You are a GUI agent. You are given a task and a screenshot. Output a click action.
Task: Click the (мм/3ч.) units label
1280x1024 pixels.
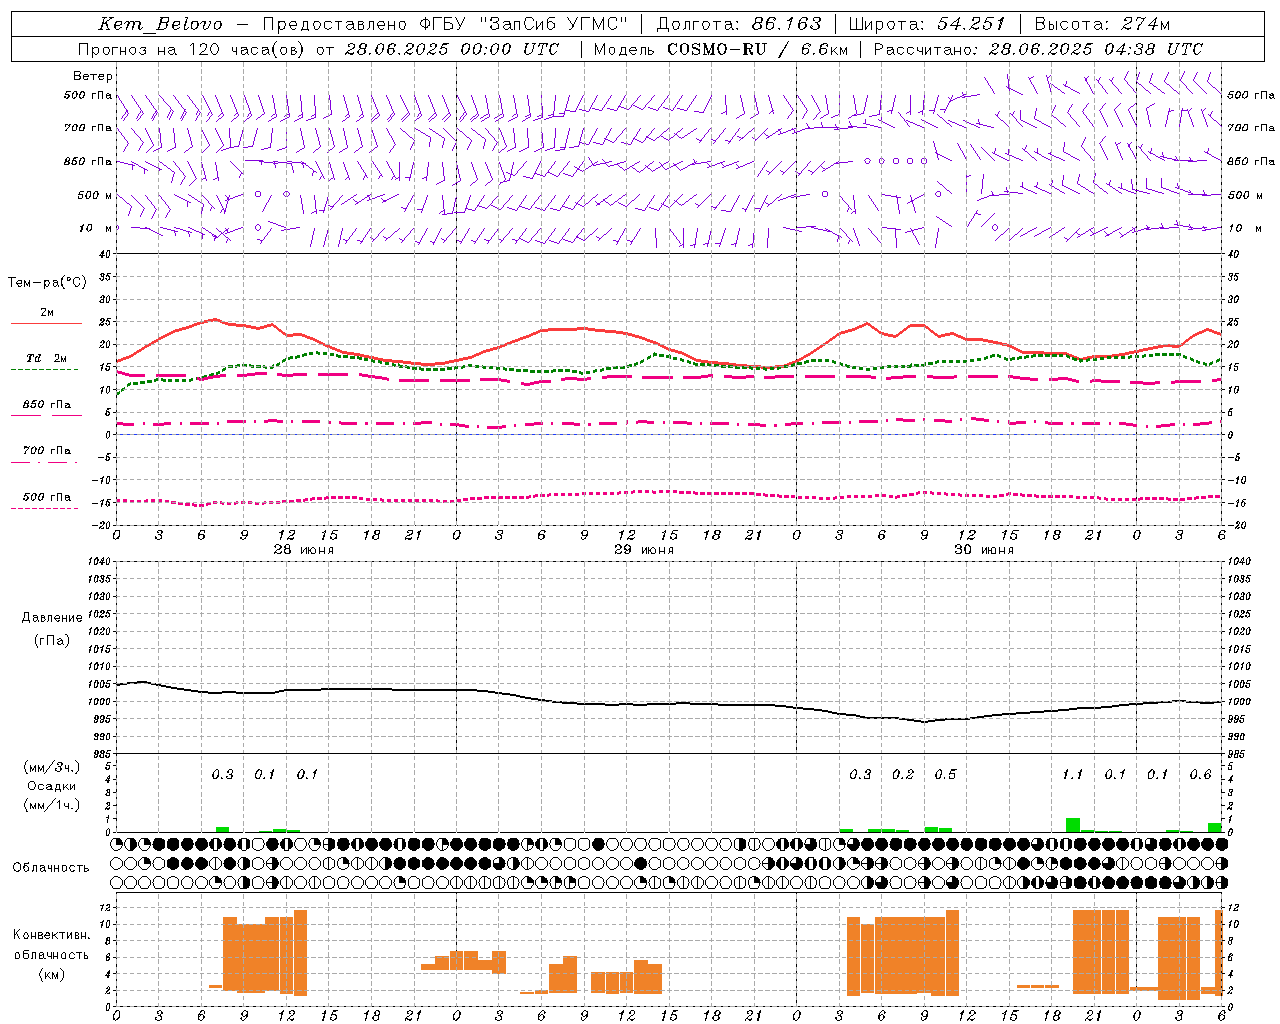click(x=52, y=767)
